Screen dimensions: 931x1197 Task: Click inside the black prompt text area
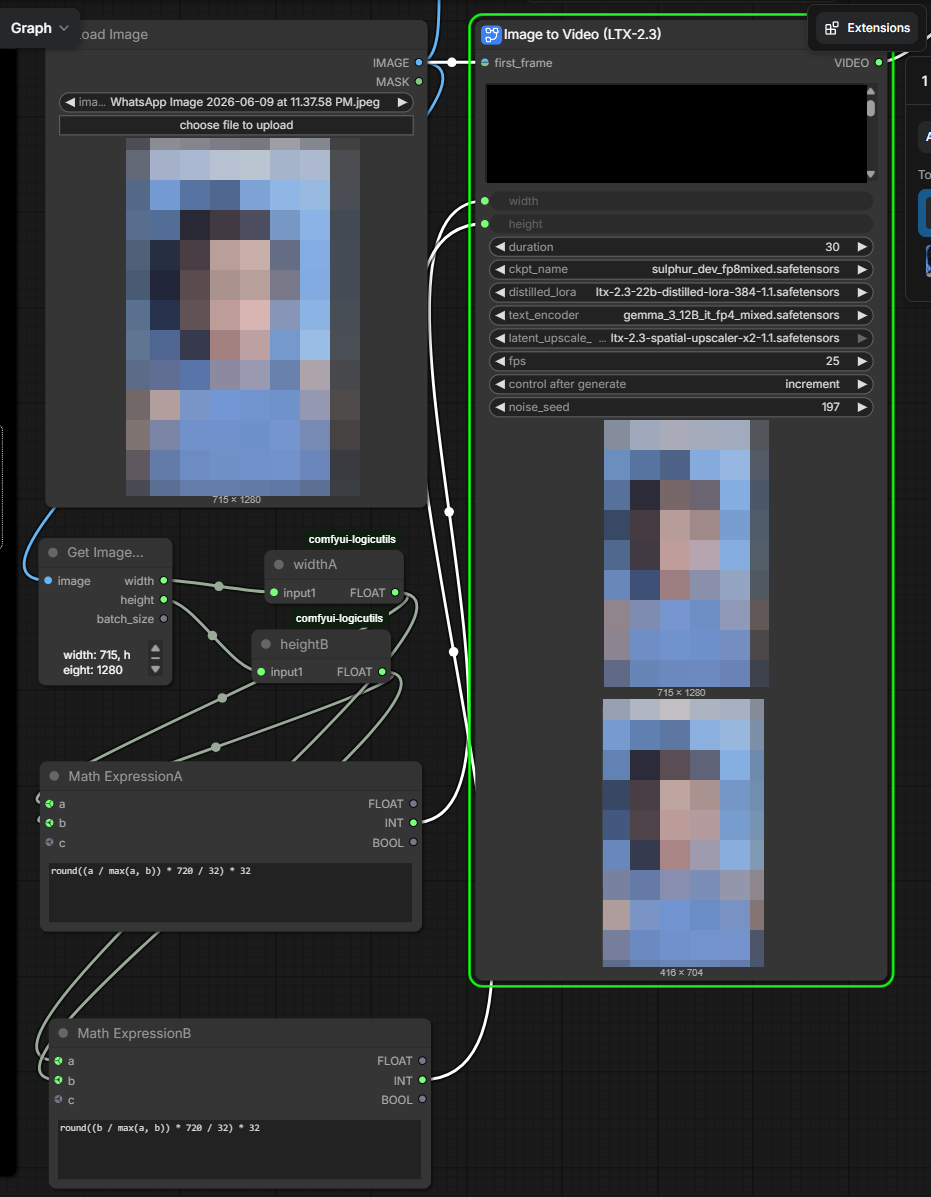pyautogui.click(x=676, y=133)
